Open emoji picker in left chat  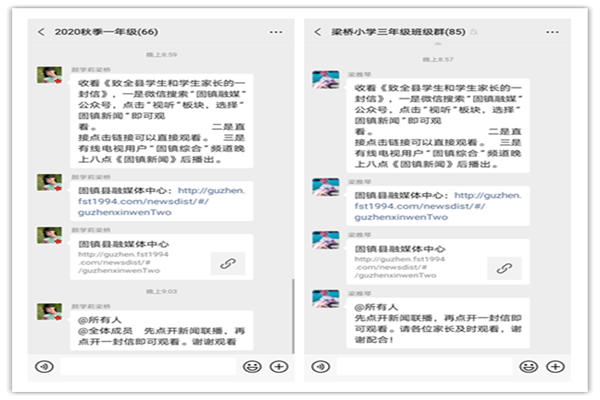[x=251, y=366]
